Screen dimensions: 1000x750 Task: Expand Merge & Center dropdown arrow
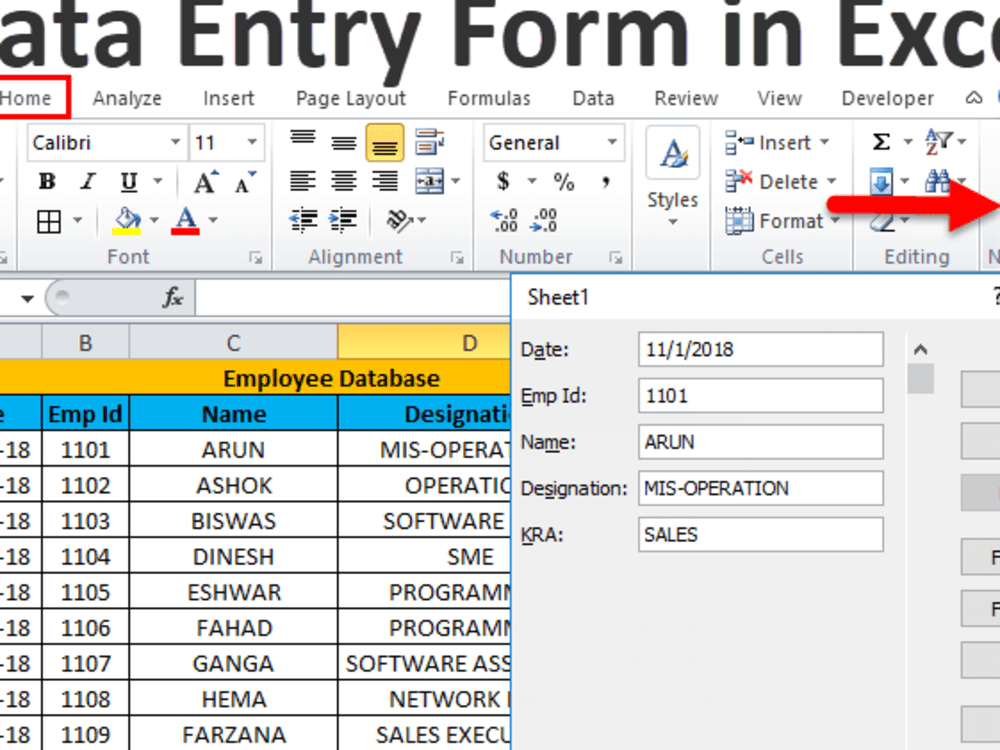click(x=455, y=181)
